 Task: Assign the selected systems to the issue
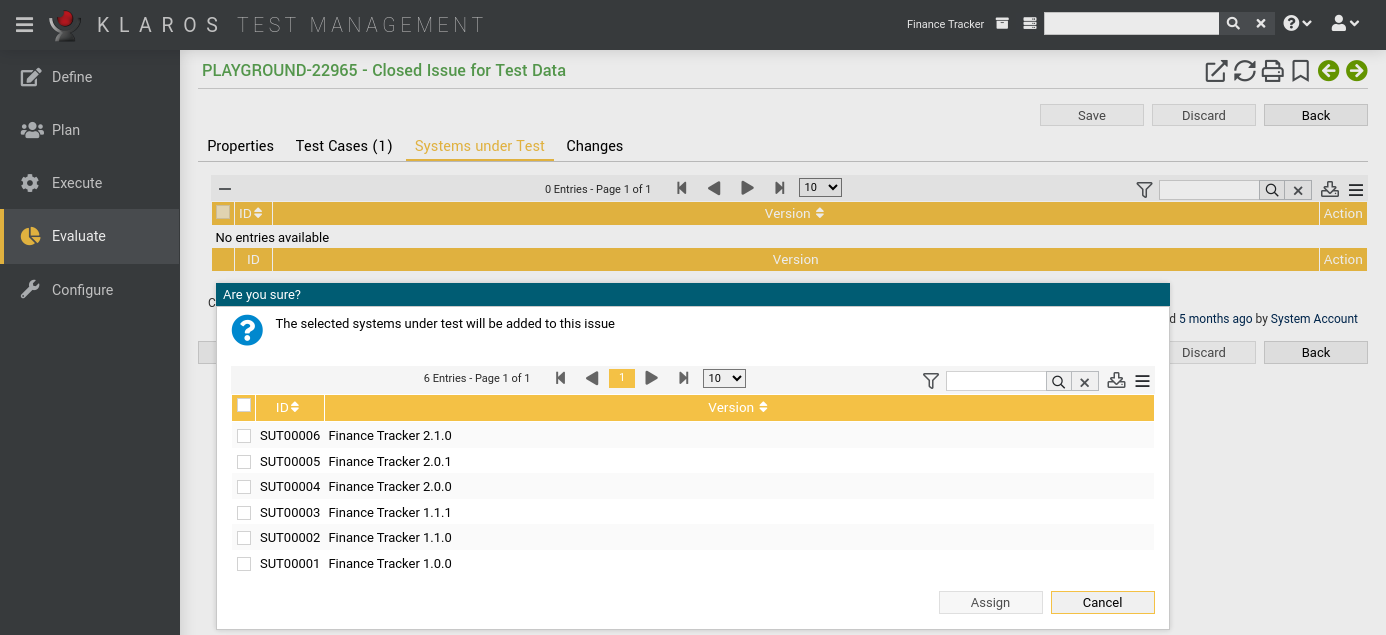[x=990, y=602]
